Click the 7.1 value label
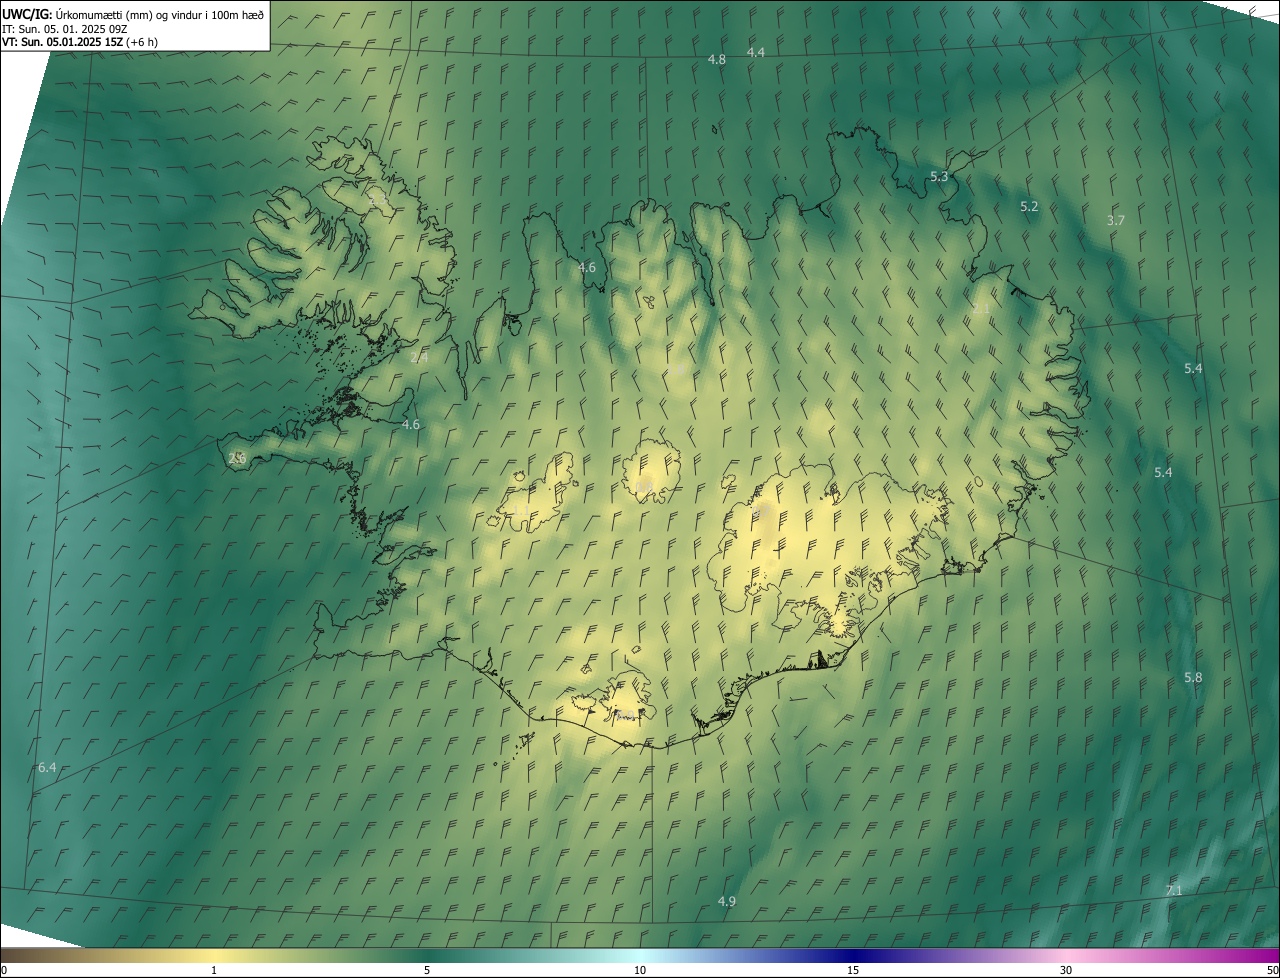 click(1174, 891)
